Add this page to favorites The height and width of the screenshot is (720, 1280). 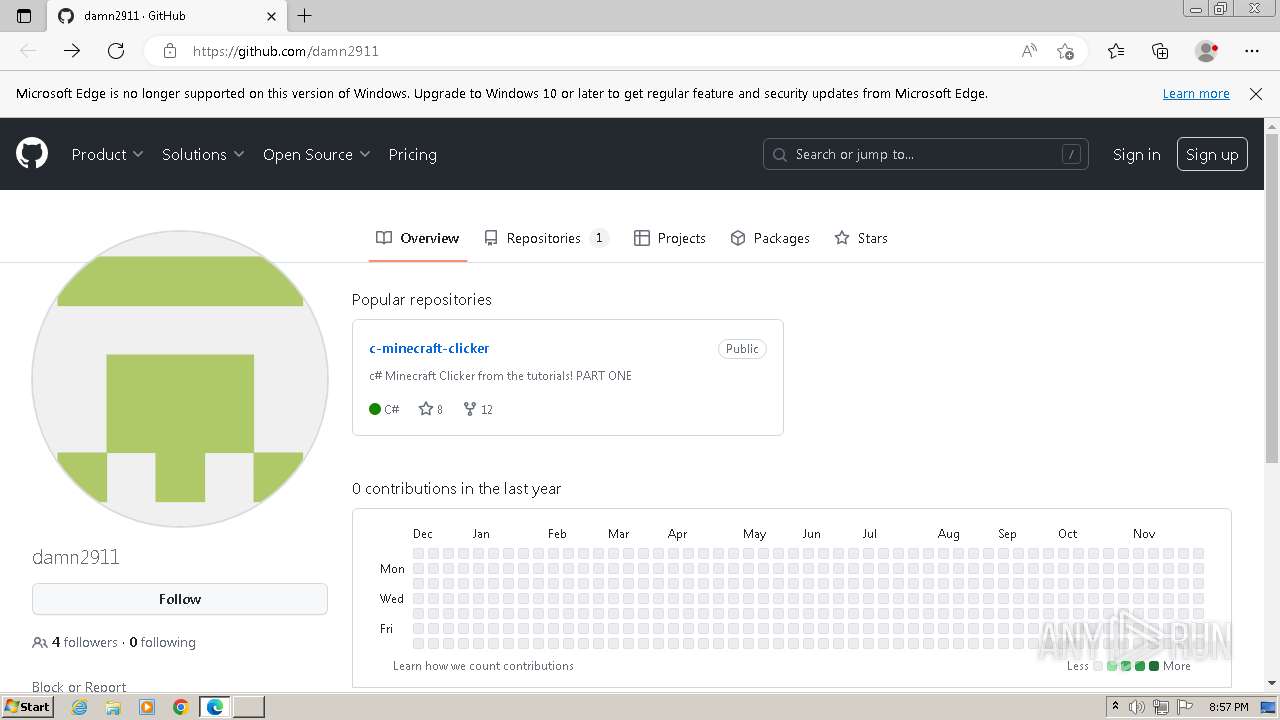pos(1065,51)
